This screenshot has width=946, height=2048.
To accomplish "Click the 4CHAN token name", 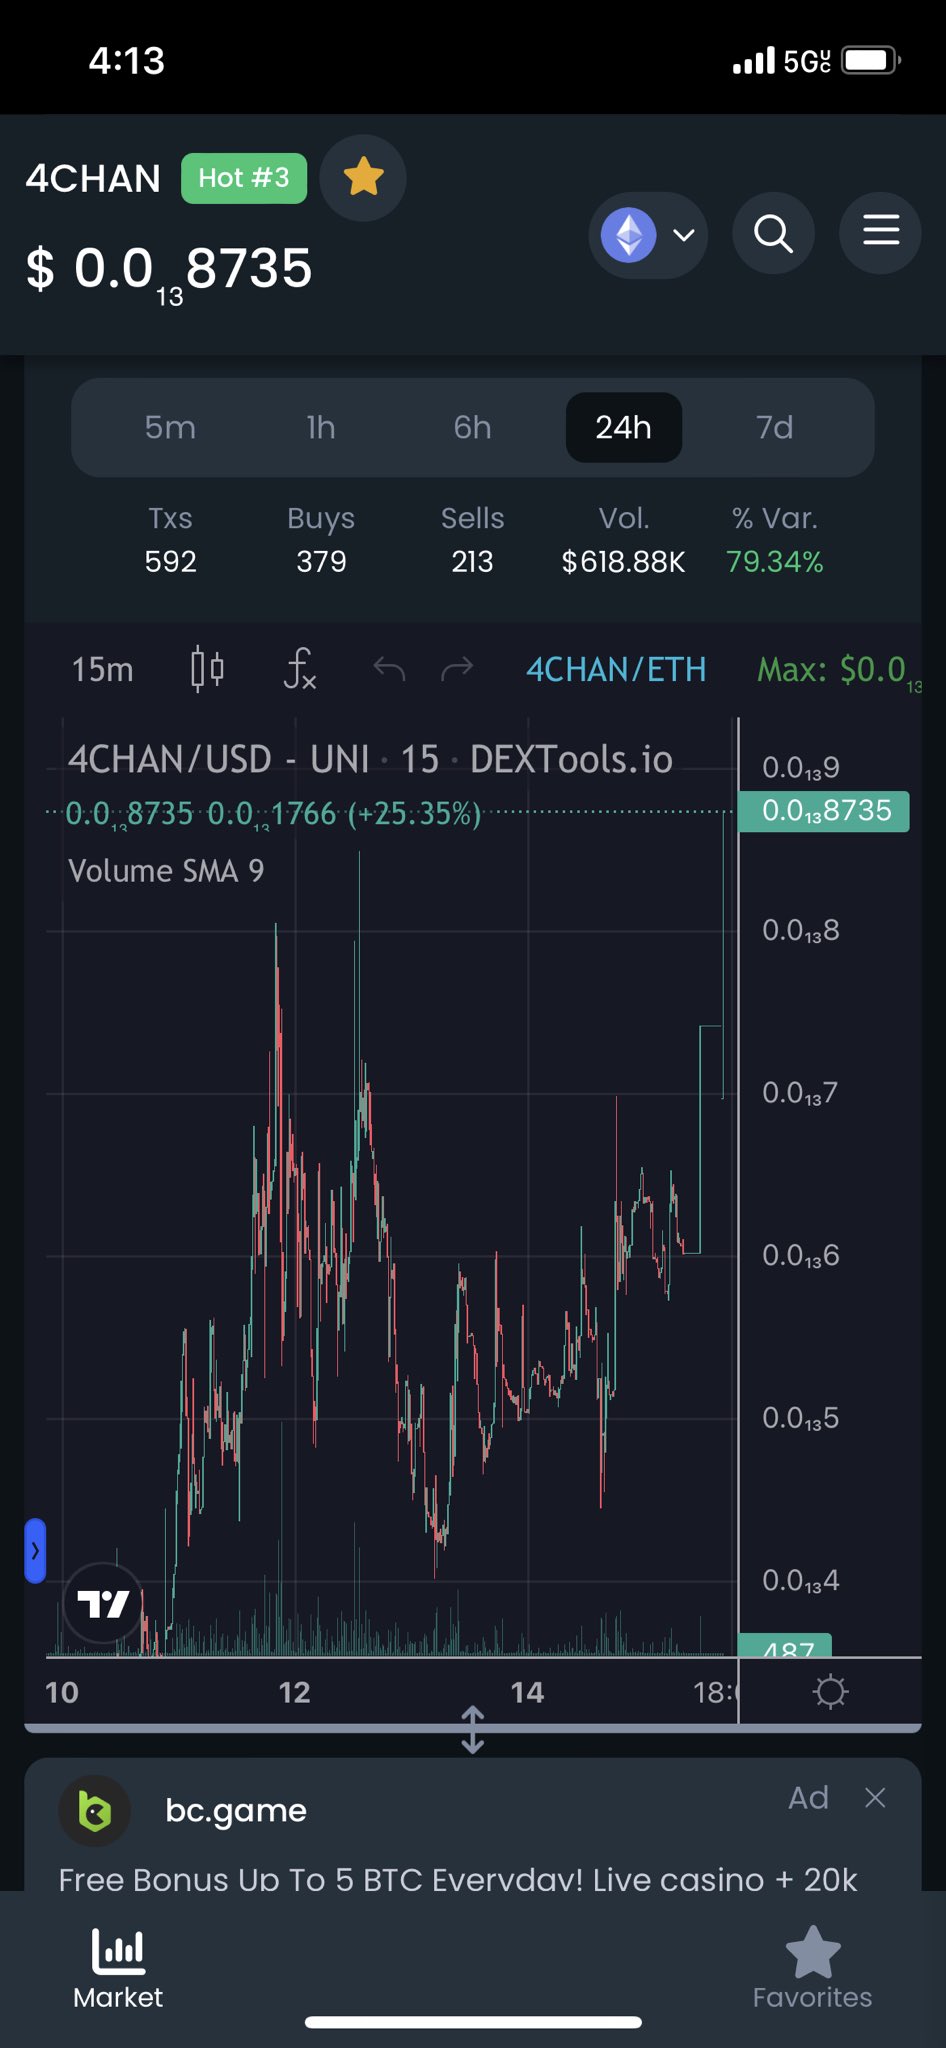I will click(x=93, y=179).
